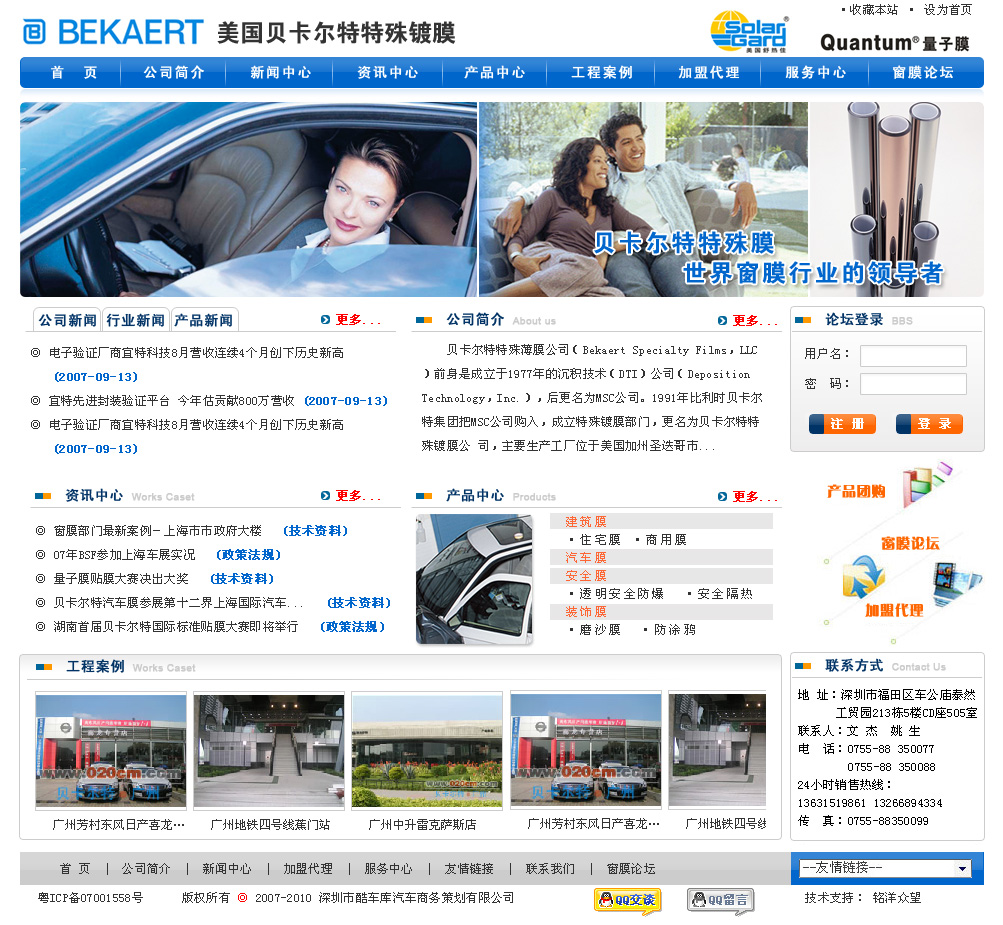The width and height of the screenshot is (1003, 925).
Task: Select 装饰膜 product category
Action: 585,612
